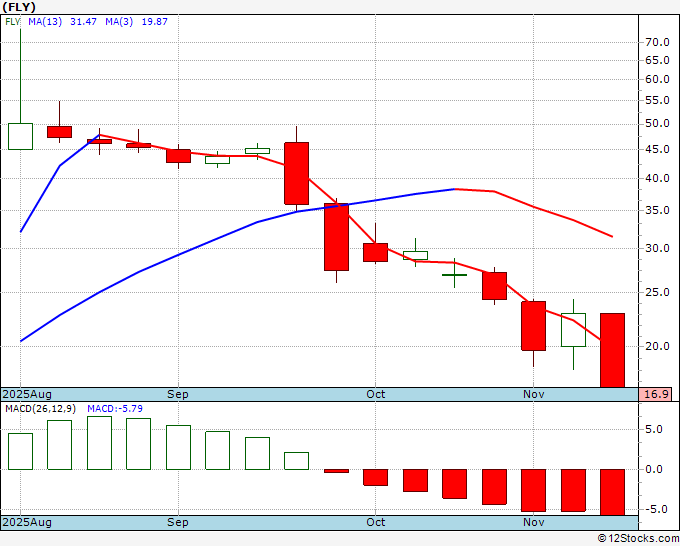The image size is (680, 546).
Task: Click the green doji cross candle in October
Action: pos(454,275)
